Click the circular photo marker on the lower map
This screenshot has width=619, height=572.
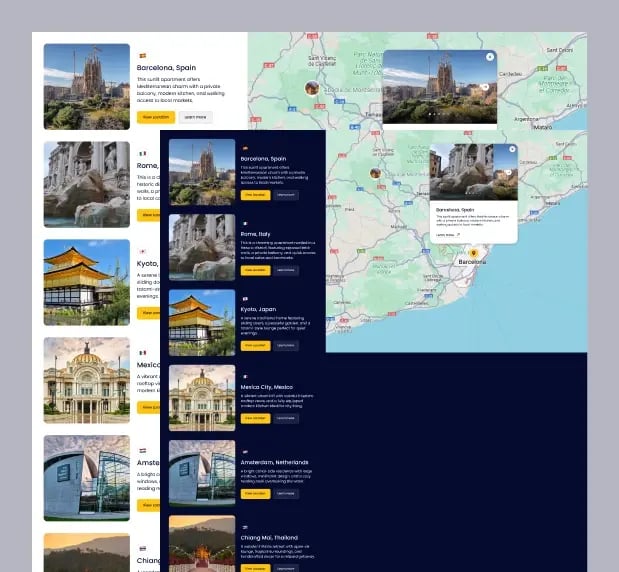375,173
